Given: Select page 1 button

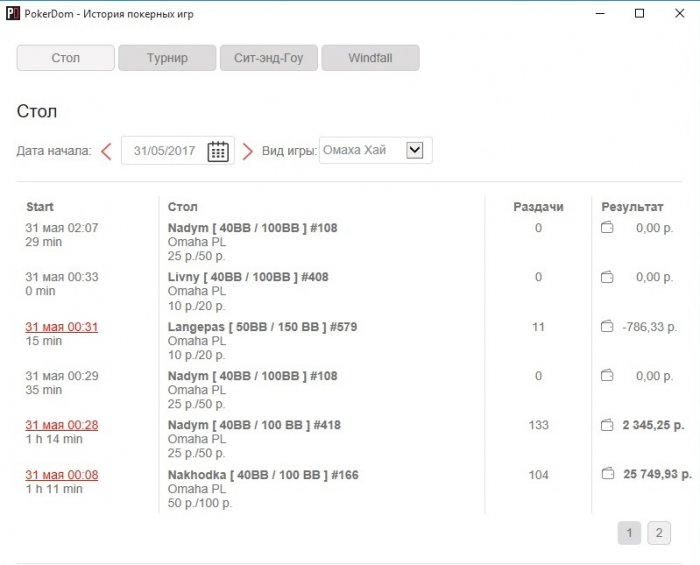Looking at the screenshot, I should click(629, 533).
